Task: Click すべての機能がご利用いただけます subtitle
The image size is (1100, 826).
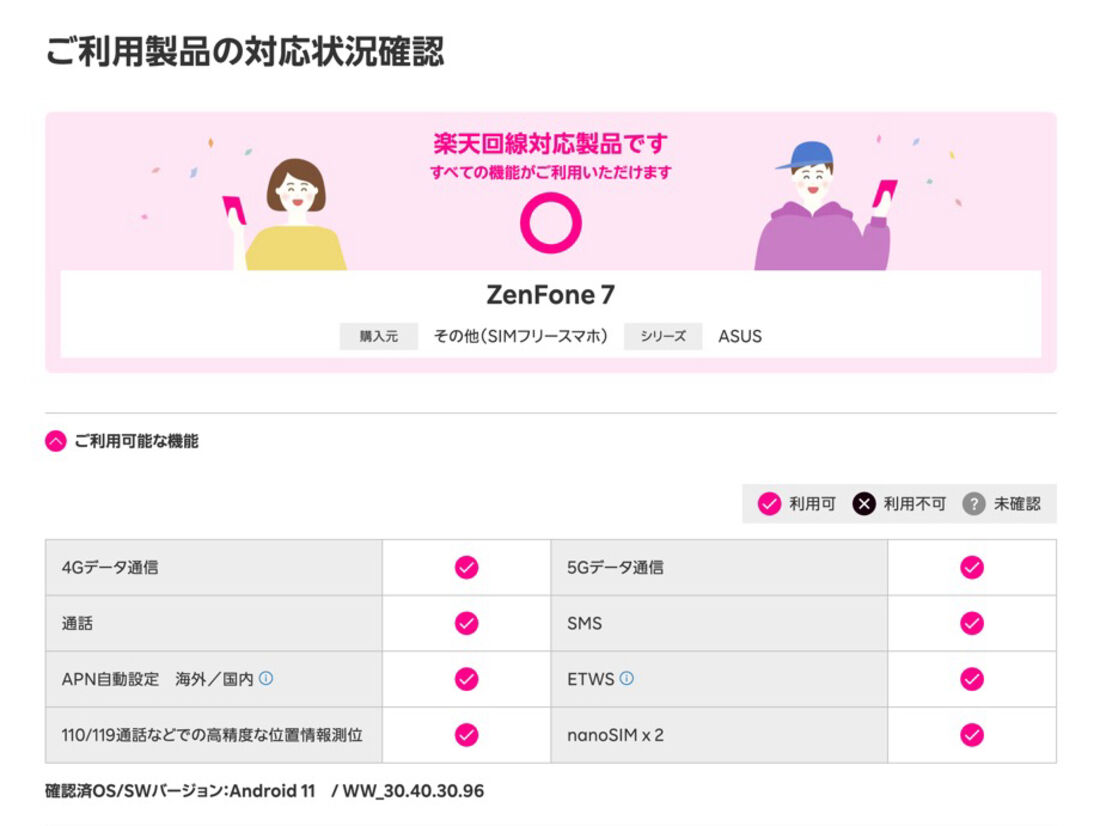Action: pyautogui.click(x=551, y=172)
